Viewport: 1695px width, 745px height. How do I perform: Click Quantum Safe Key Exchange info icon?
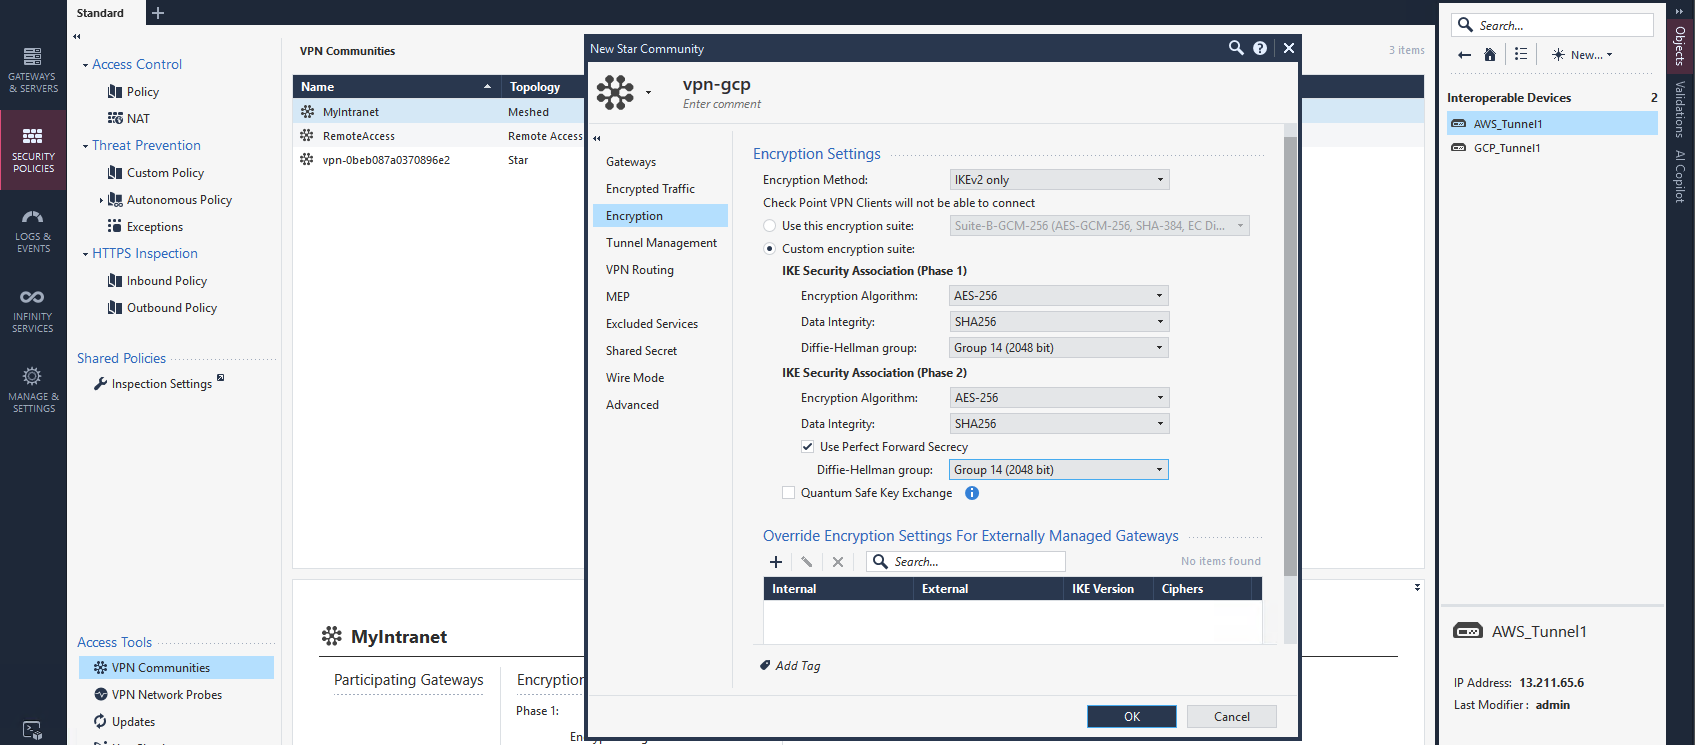point(972,493)
